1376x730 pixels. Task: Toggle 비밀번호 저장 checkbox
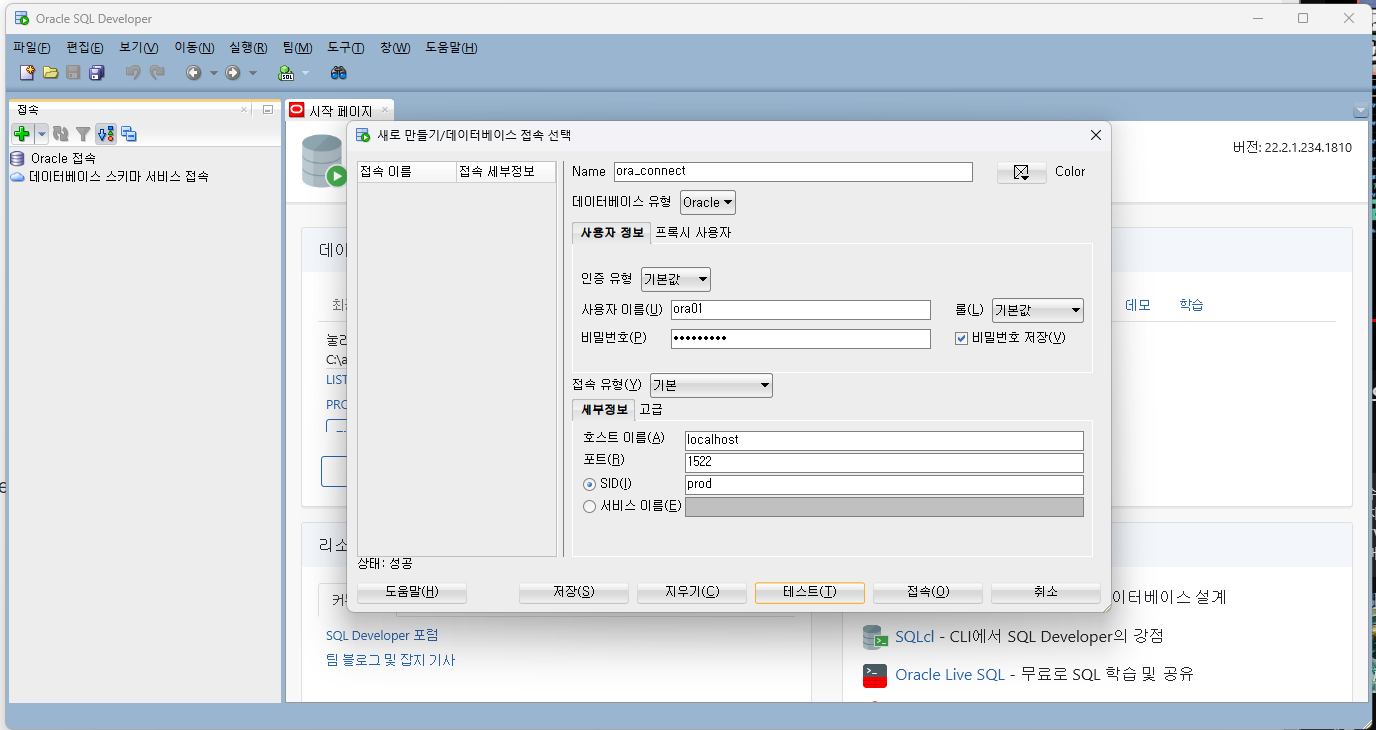pos(962,338)
